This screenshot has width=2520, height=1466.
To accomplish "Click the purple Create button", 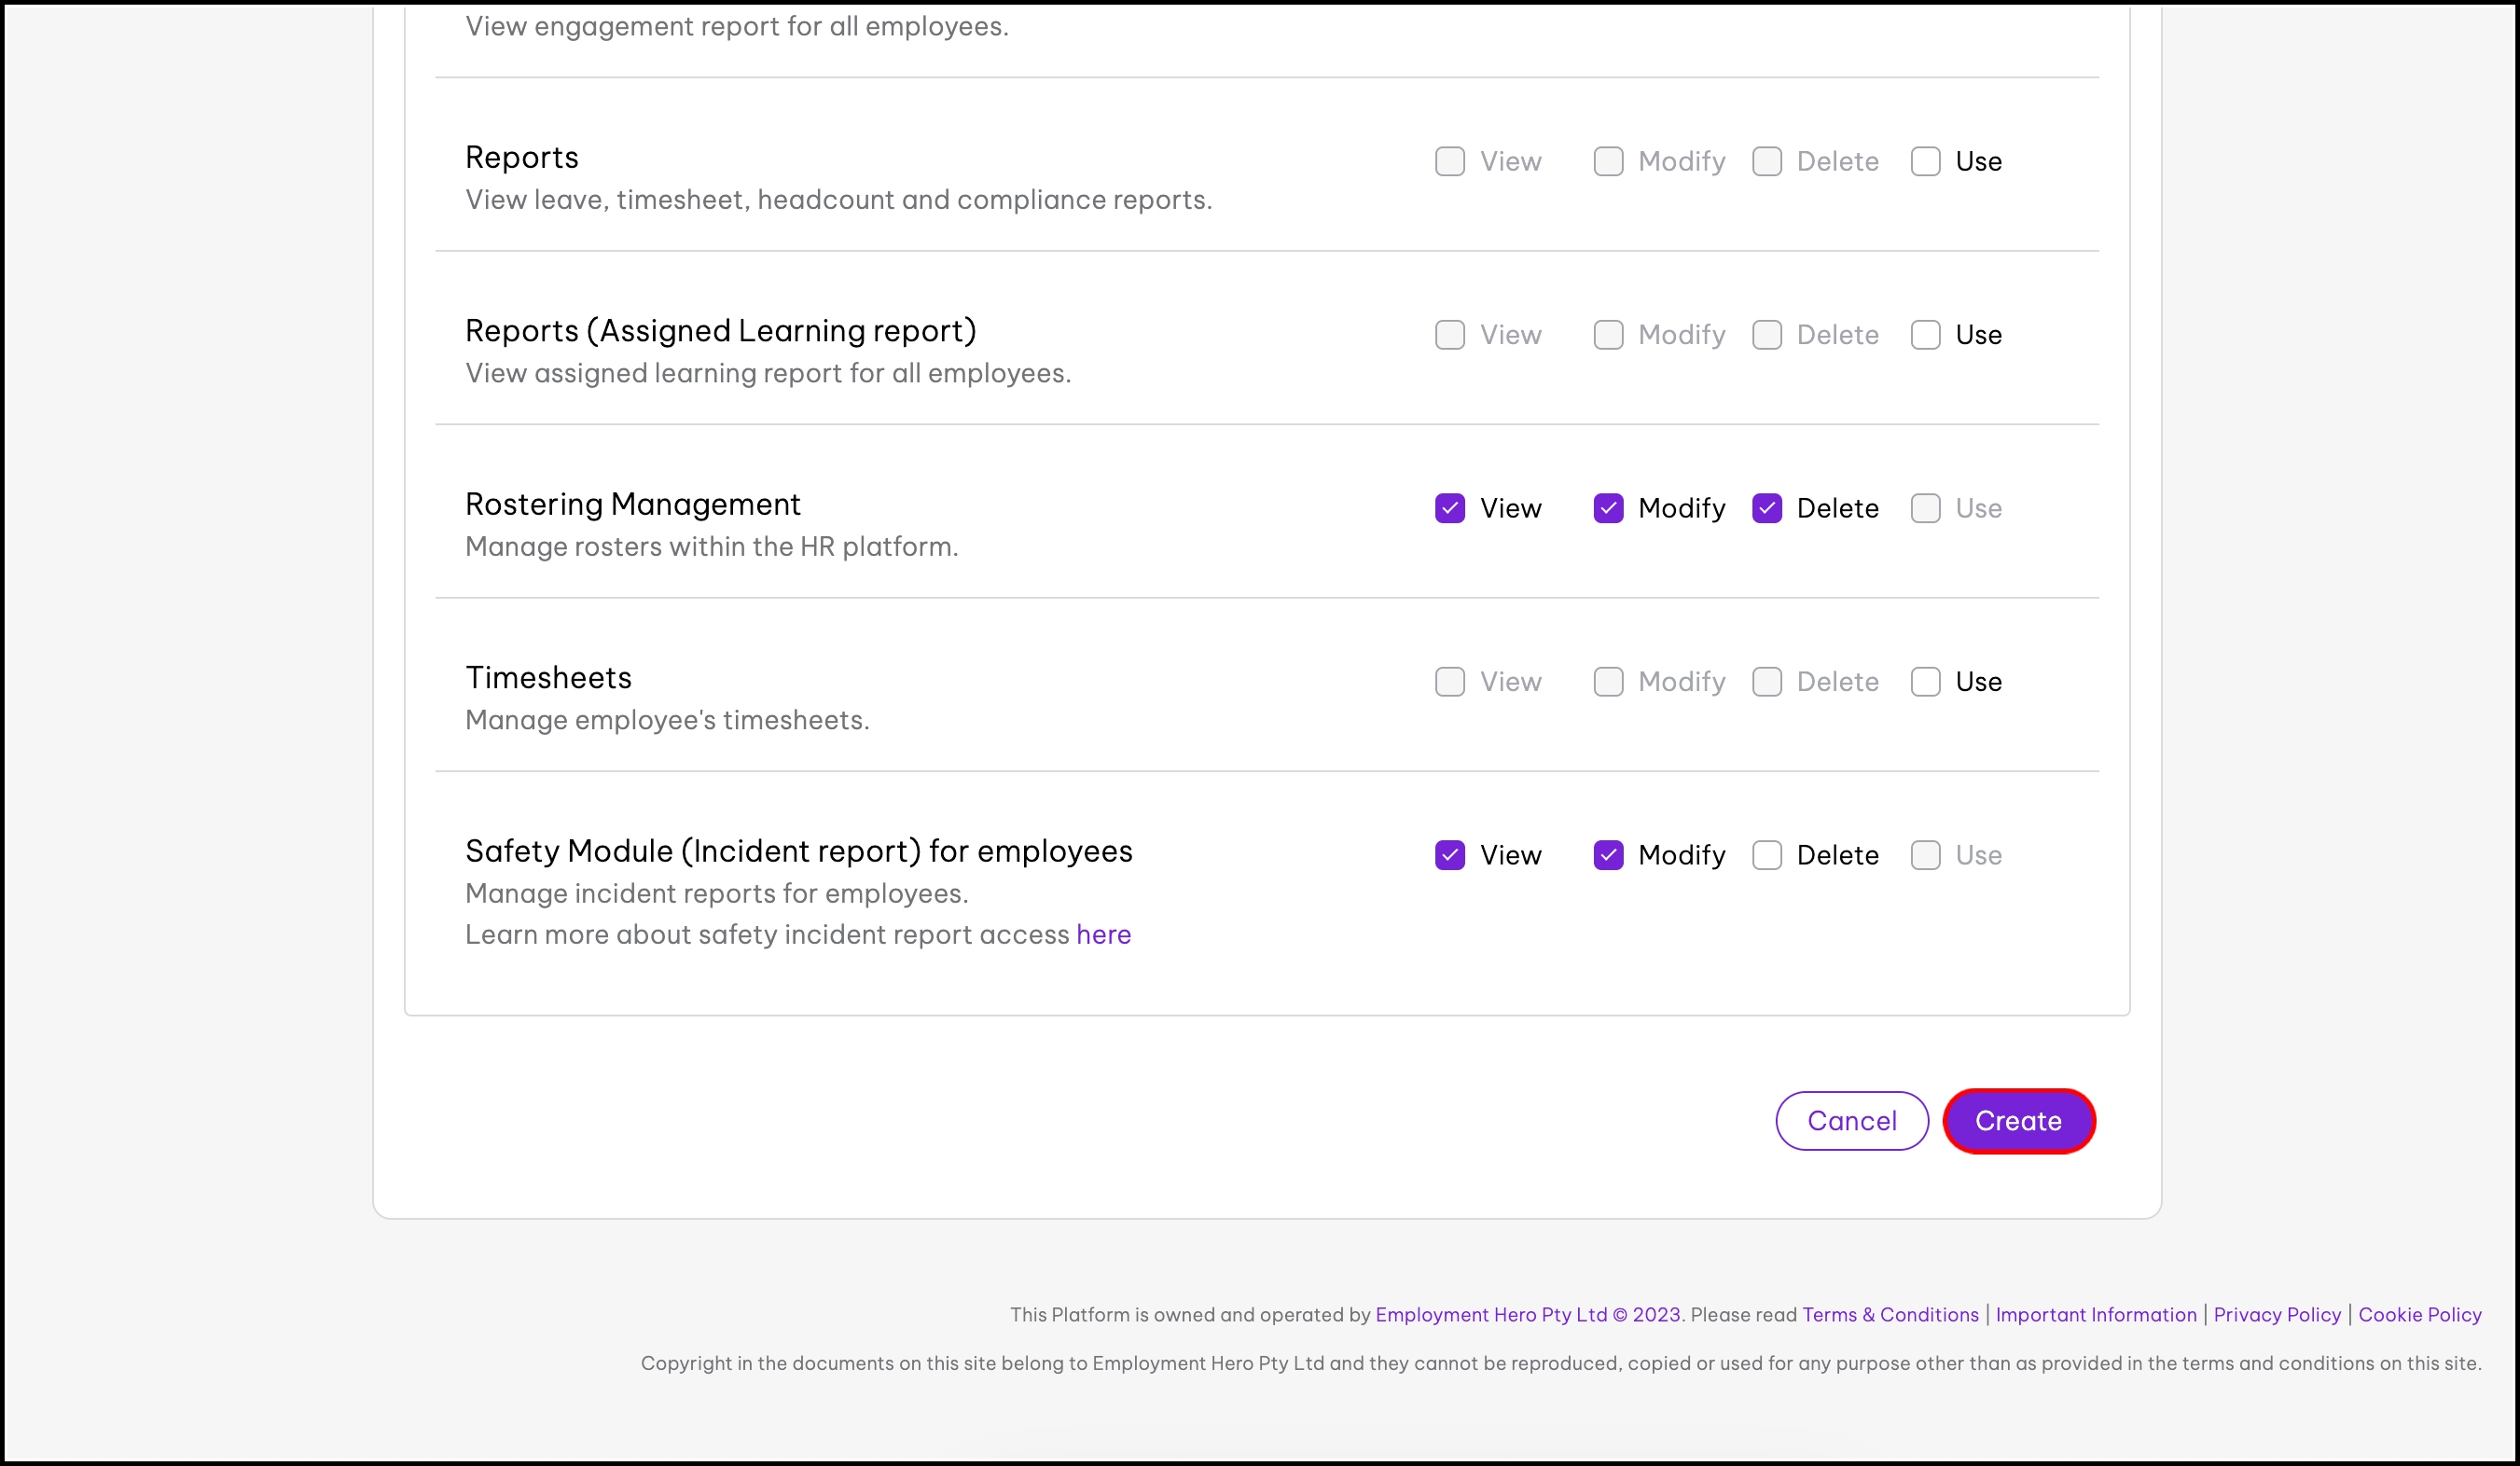I will (x=2018, y=1121).
